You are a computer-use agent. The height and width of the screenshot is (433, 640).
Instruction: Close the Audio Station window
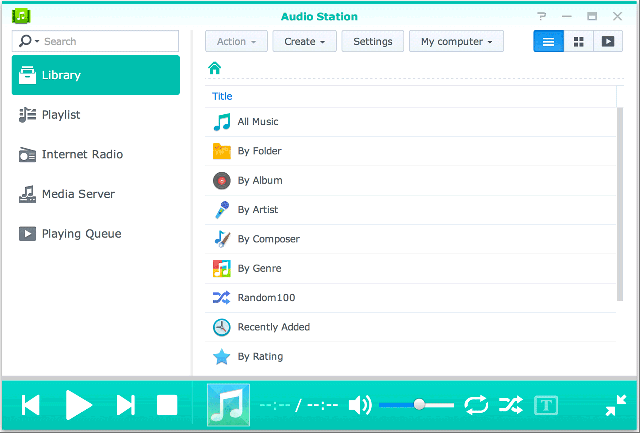pos(618,16)
